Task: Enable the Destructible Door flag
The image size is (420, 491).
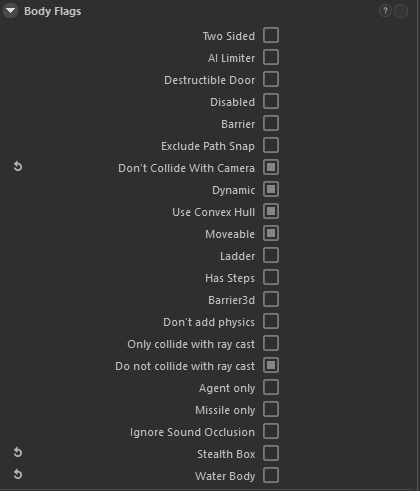Action: [271, 79]
